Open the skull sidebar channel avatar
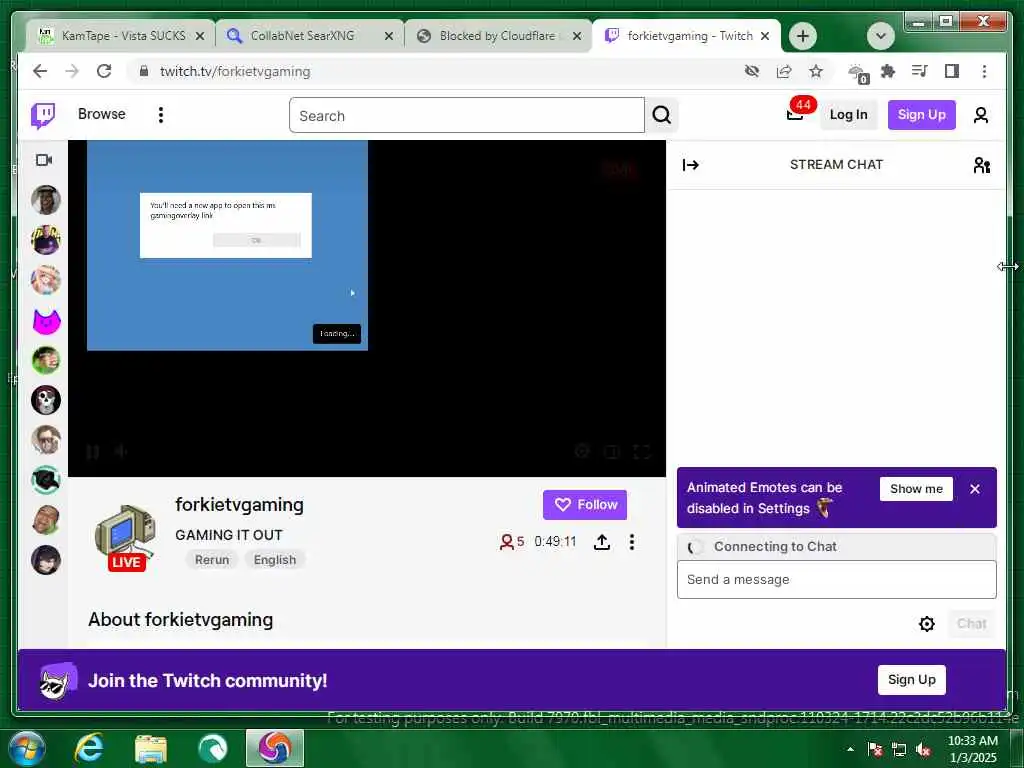 pyautogui.click(x=46, y=400)
